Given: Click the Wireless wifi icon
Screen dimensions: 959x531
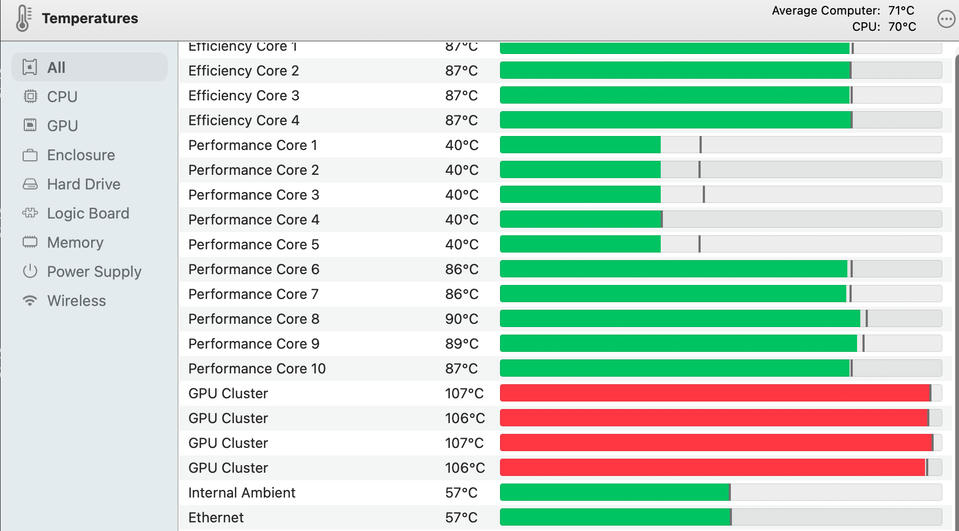Looking at the screenshot, I should tap(30, 300).
